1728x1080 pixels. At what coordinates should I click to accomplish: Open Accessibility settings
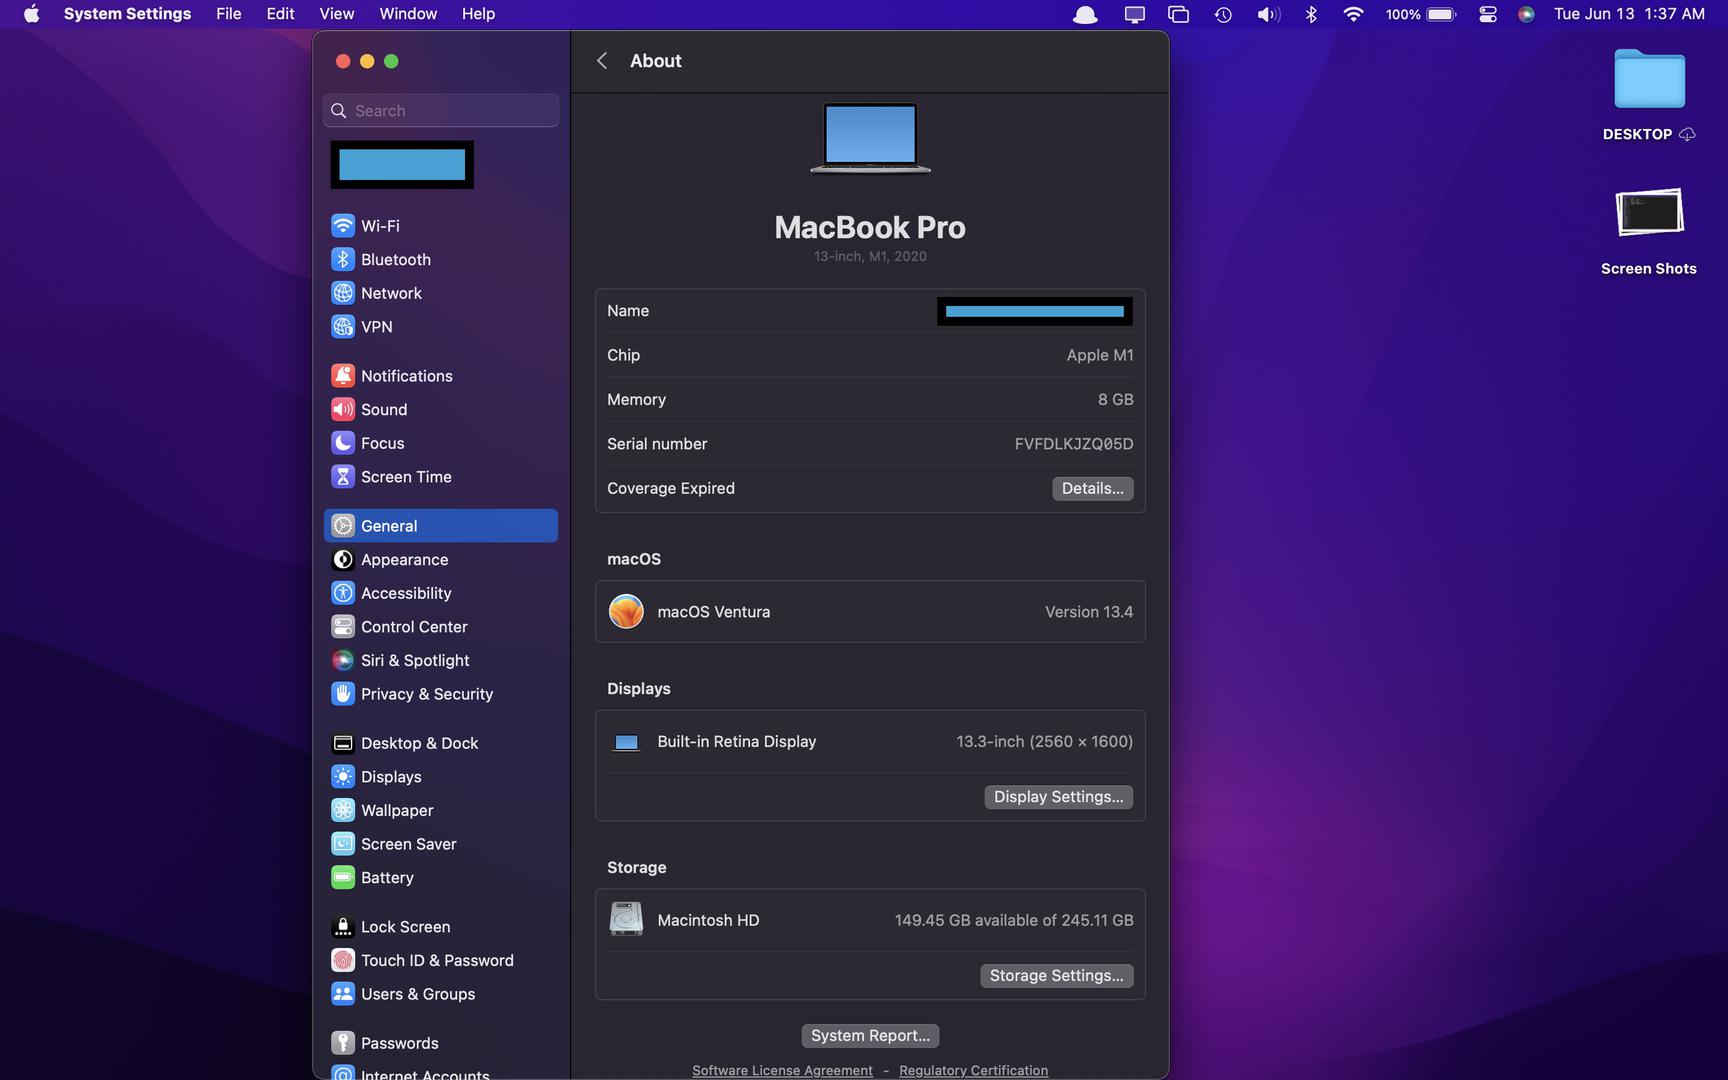click(440, 593)
